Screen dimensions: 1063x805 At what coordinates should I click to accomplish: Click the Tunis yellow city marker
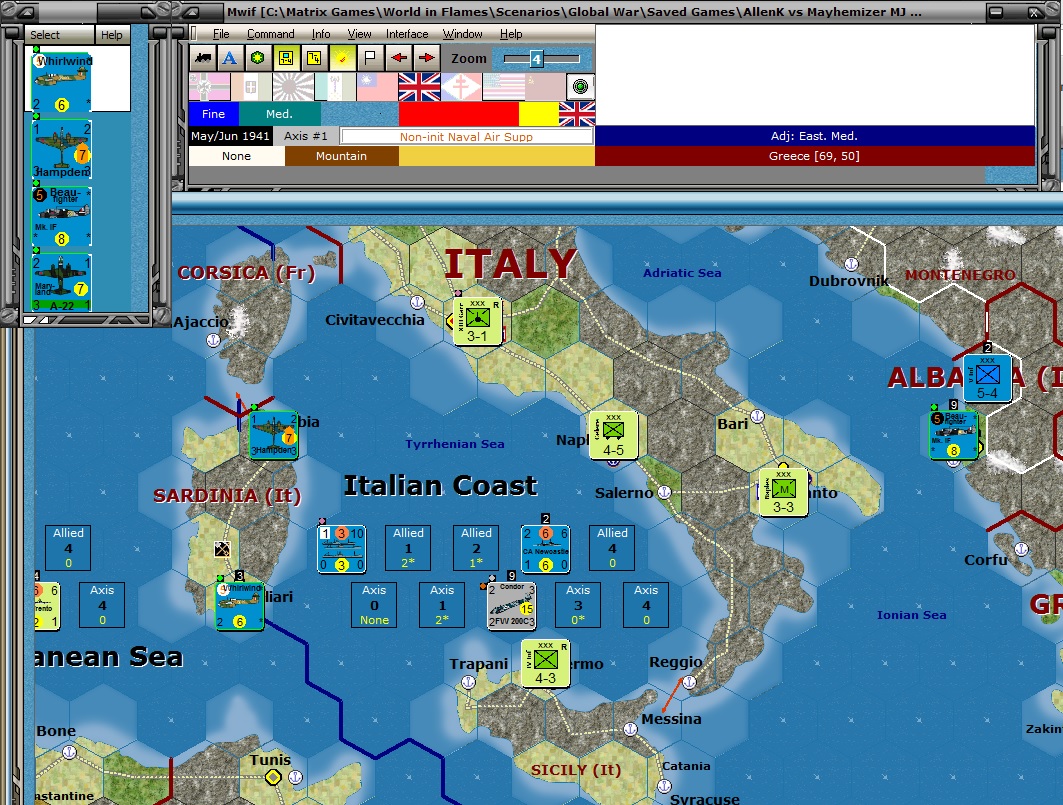(x=273, y=777)
